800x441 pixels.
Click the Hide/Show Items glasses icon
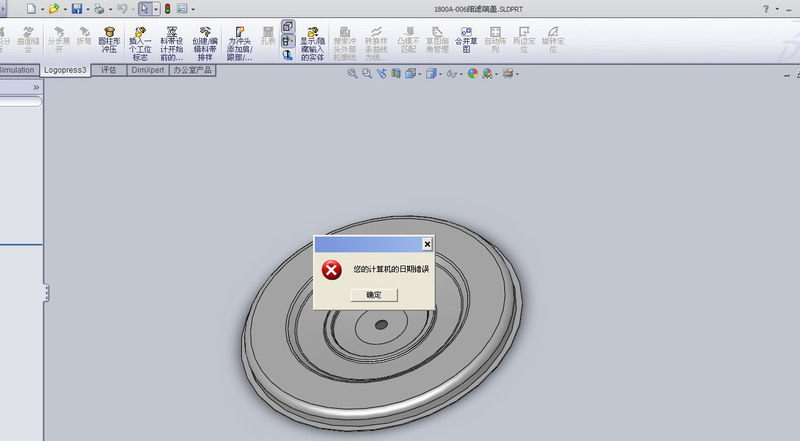(452, 74)
